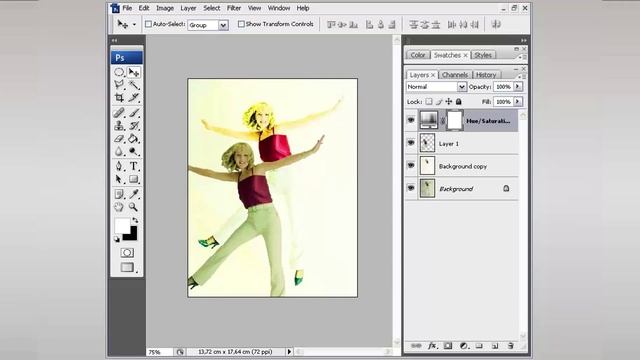Open the Opacity slider arrow
Image resolution: width=640 pixels, height=360 pixels.
click(518, 87)
